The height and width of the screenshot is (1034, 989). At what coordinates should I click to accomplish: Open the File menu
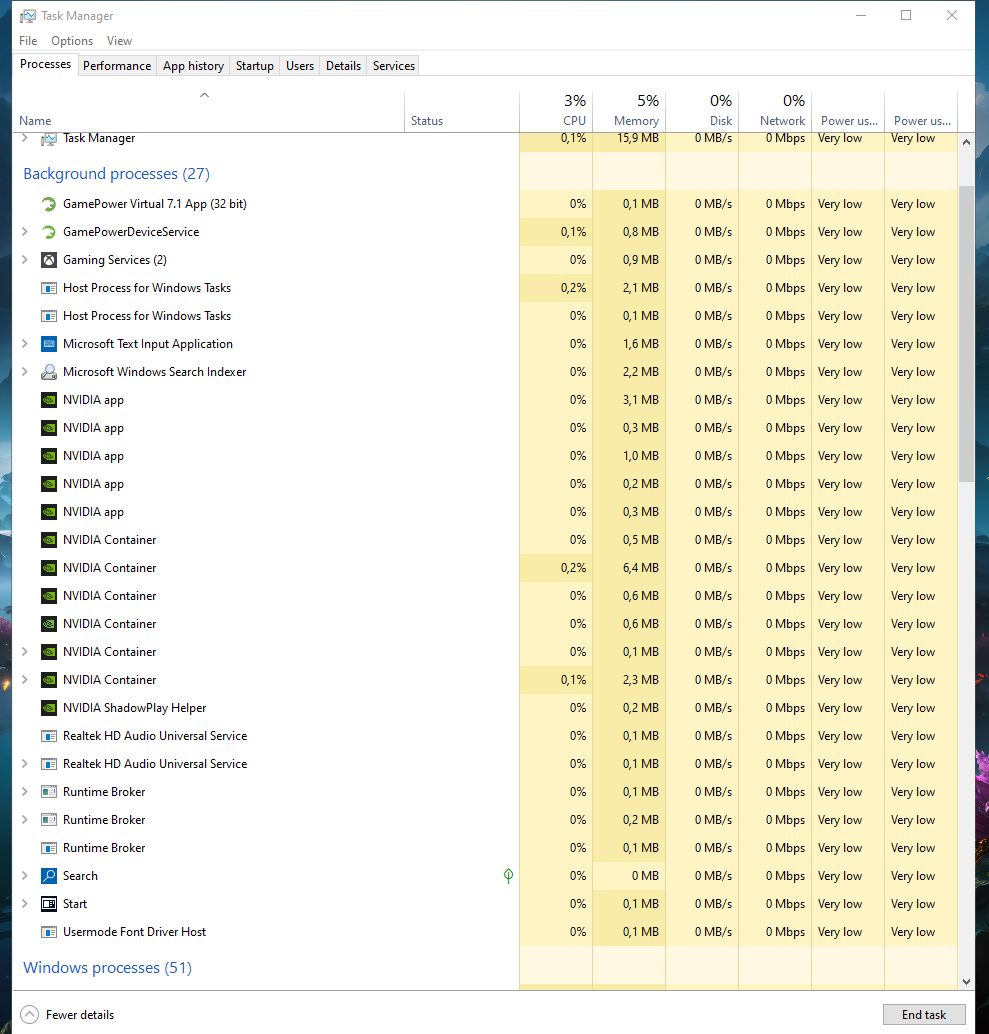28,41
